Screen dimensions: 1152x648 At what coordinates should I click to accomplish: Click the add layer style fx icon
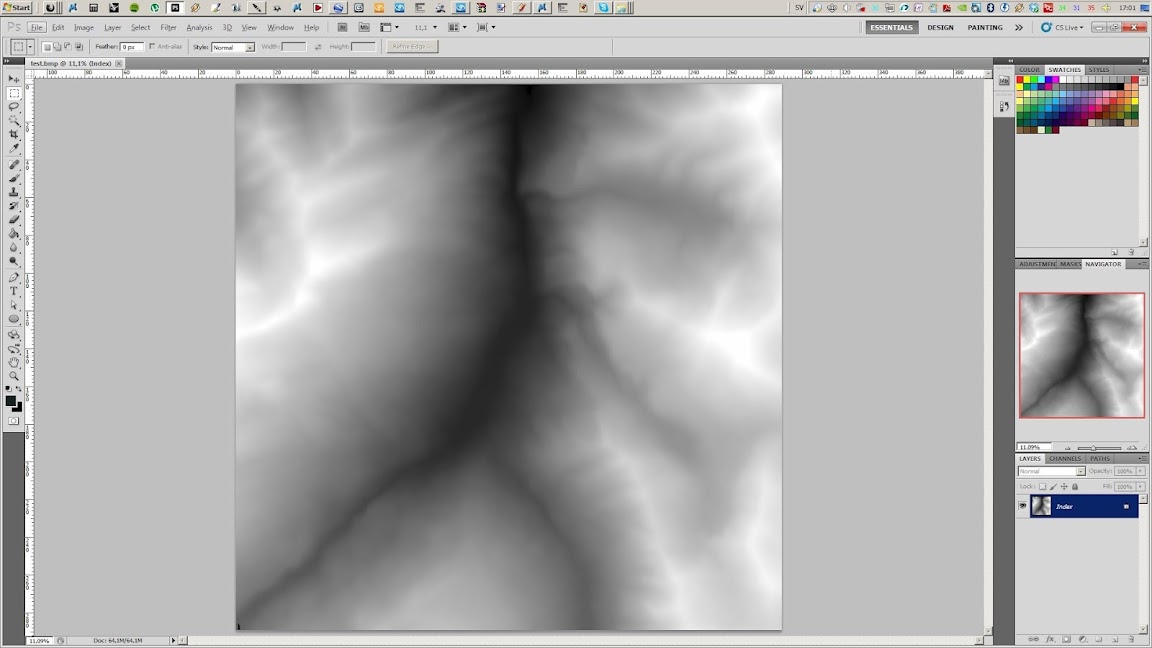pyautogui.click(x=1050, y=640)
